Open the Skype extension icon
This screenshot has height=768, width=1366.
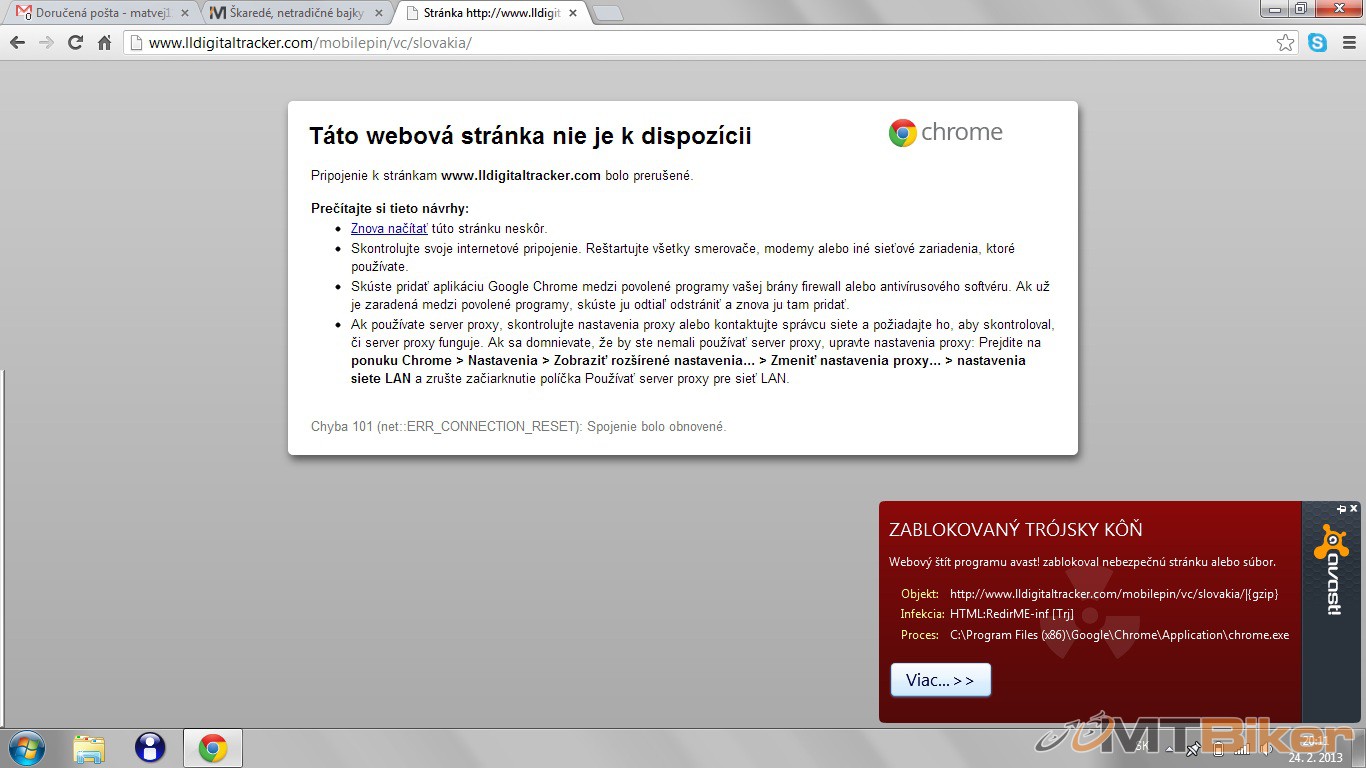(x=1317, y=43)
